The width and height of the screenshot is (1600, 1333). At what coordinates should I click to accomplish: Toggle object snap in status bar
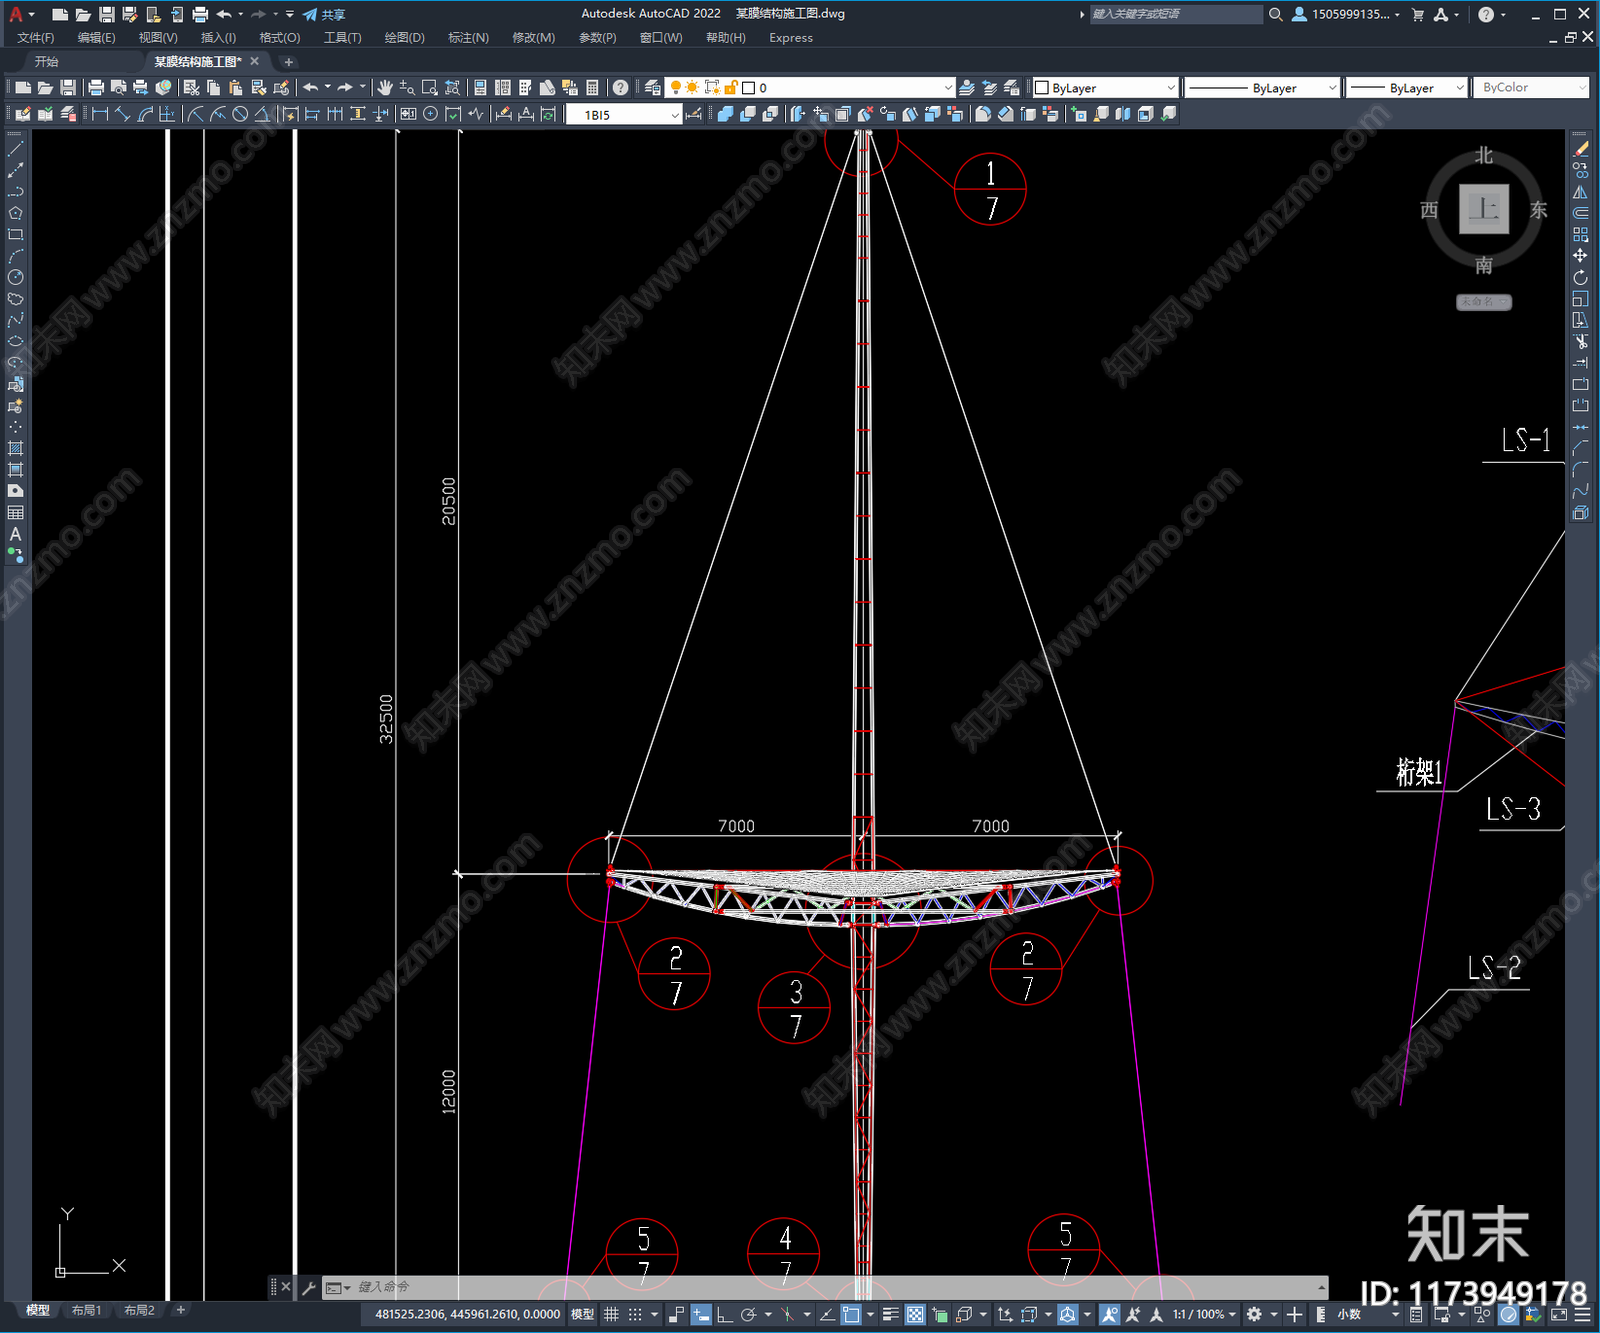(851, 1314)
